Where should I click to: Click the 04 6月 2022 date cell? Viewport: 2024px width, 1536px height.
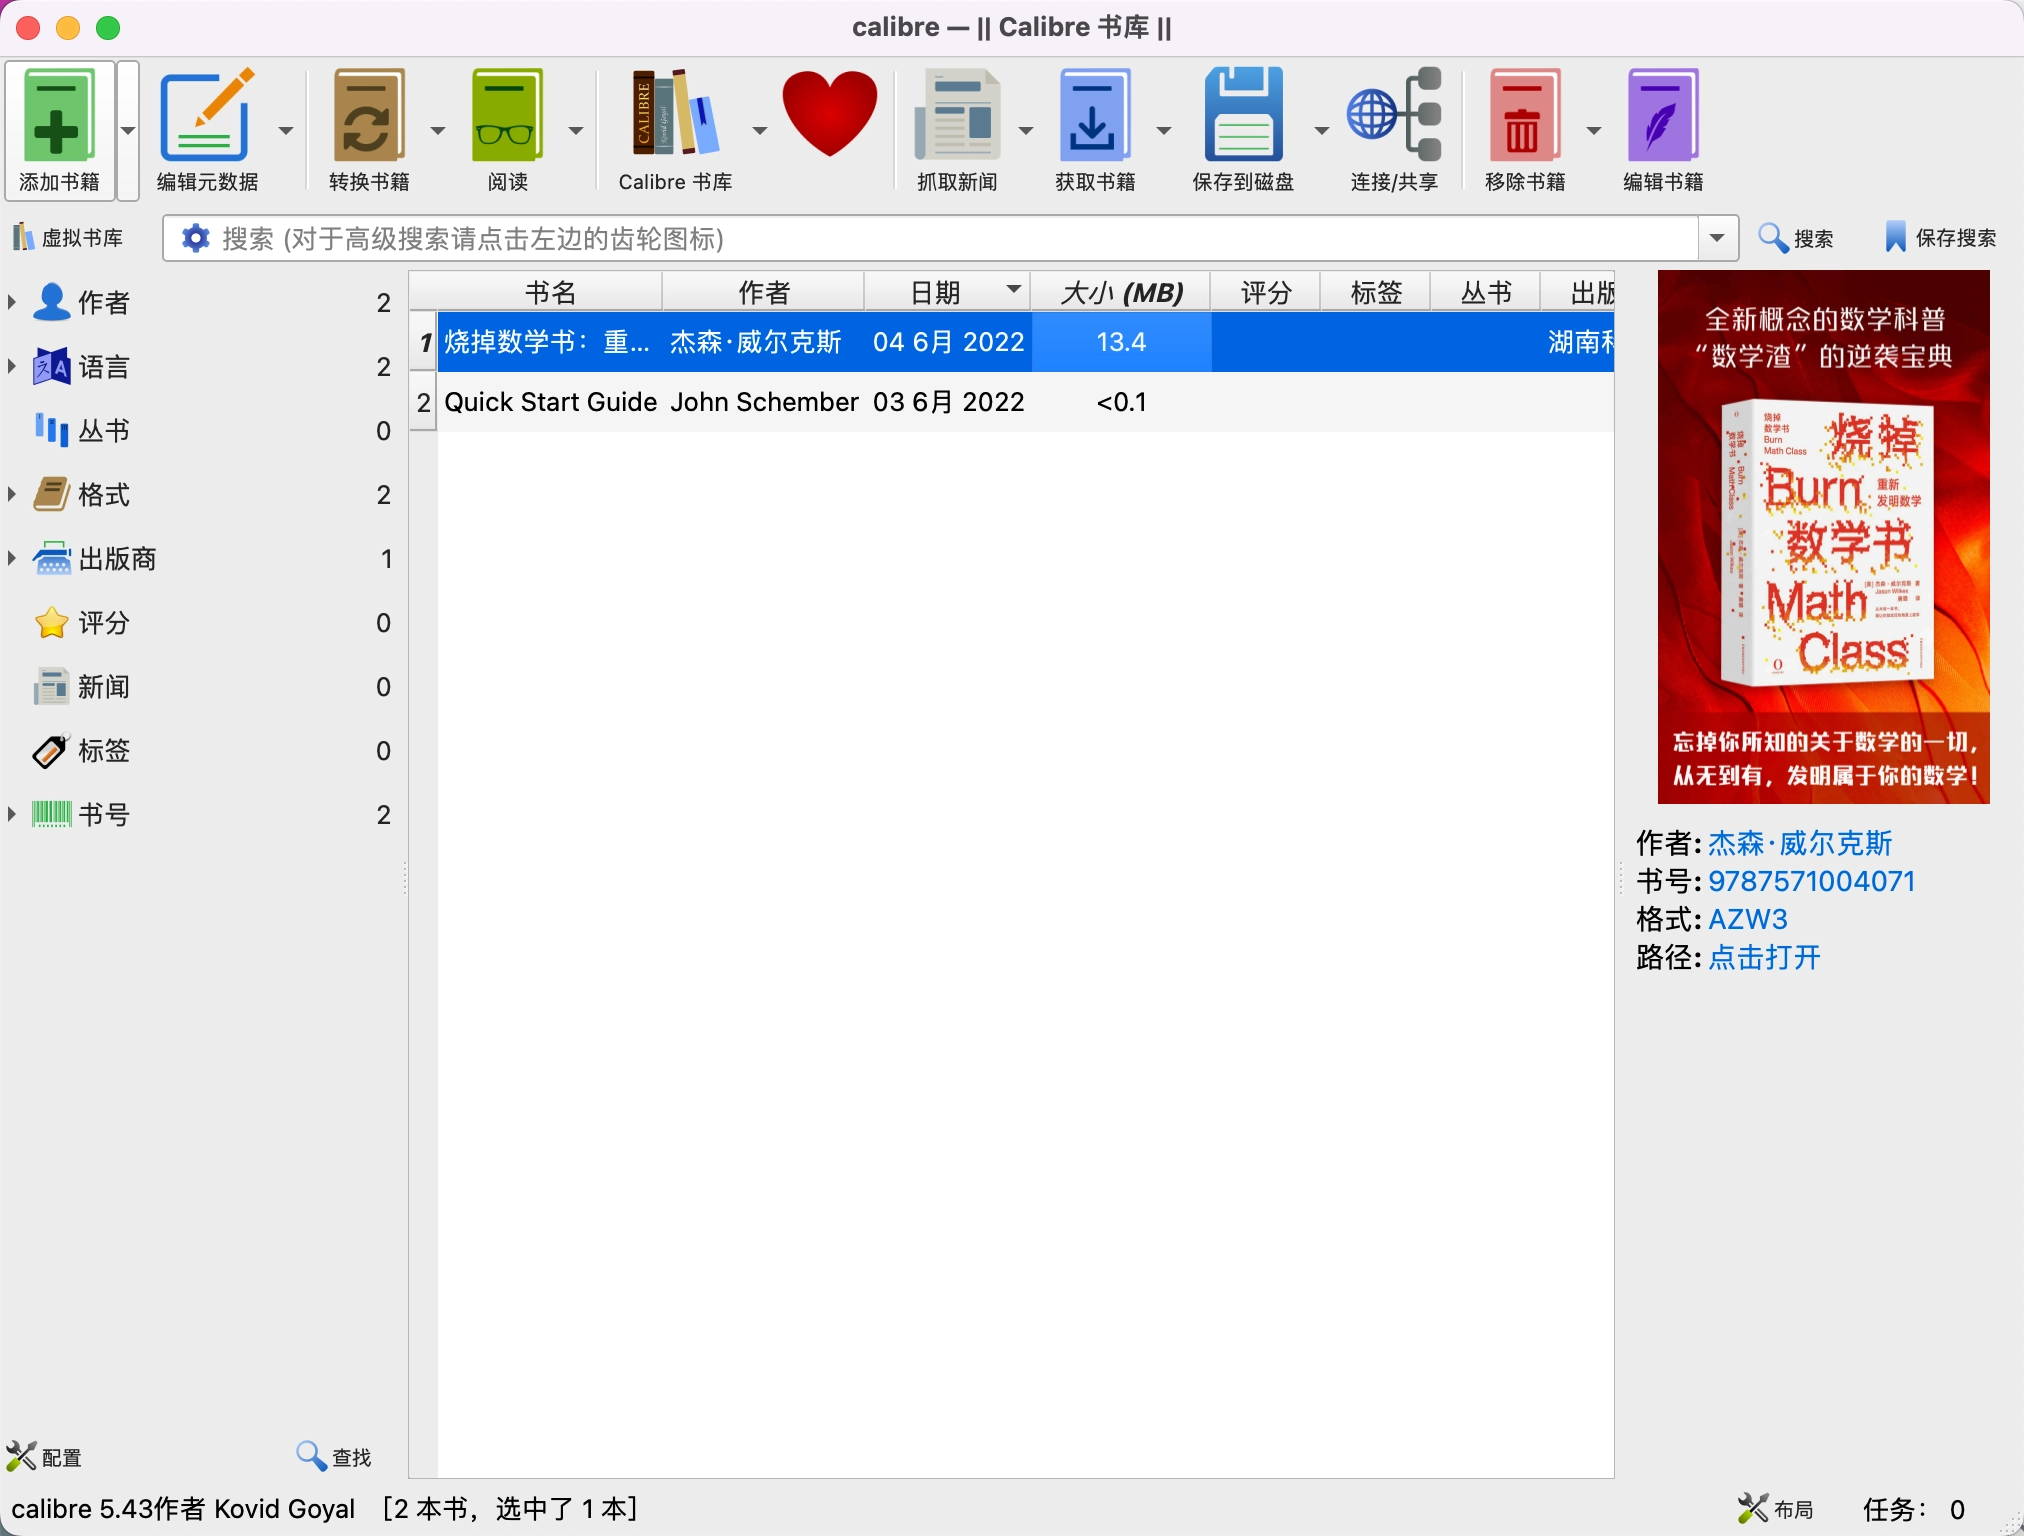pos(948,342)
